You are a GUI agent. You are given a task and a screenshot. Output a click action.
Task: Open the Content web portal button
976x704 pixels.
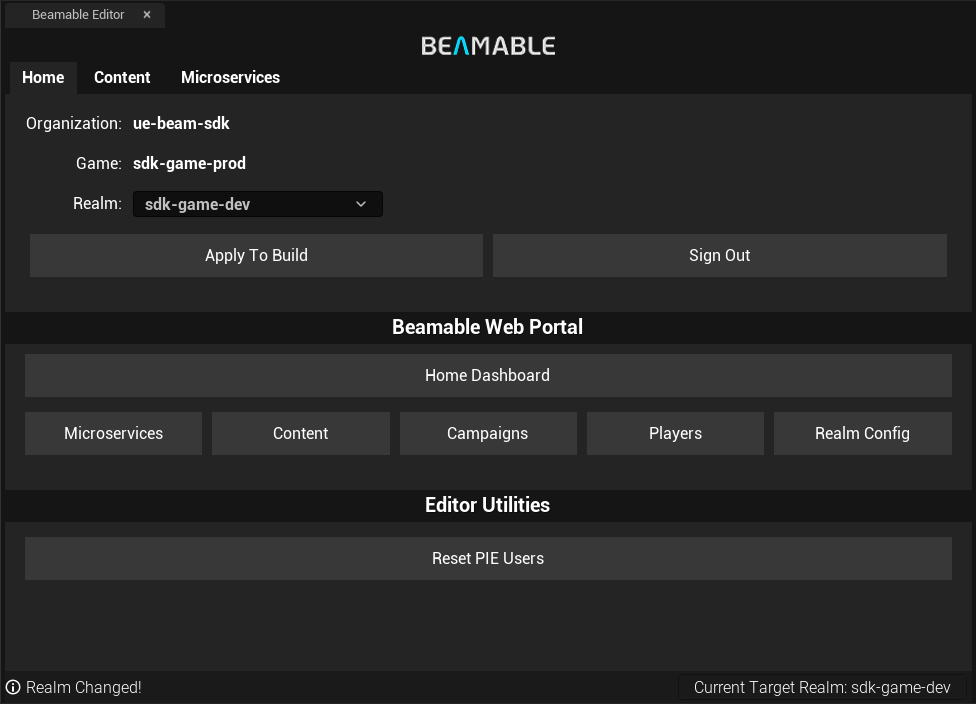coord(301,433)
